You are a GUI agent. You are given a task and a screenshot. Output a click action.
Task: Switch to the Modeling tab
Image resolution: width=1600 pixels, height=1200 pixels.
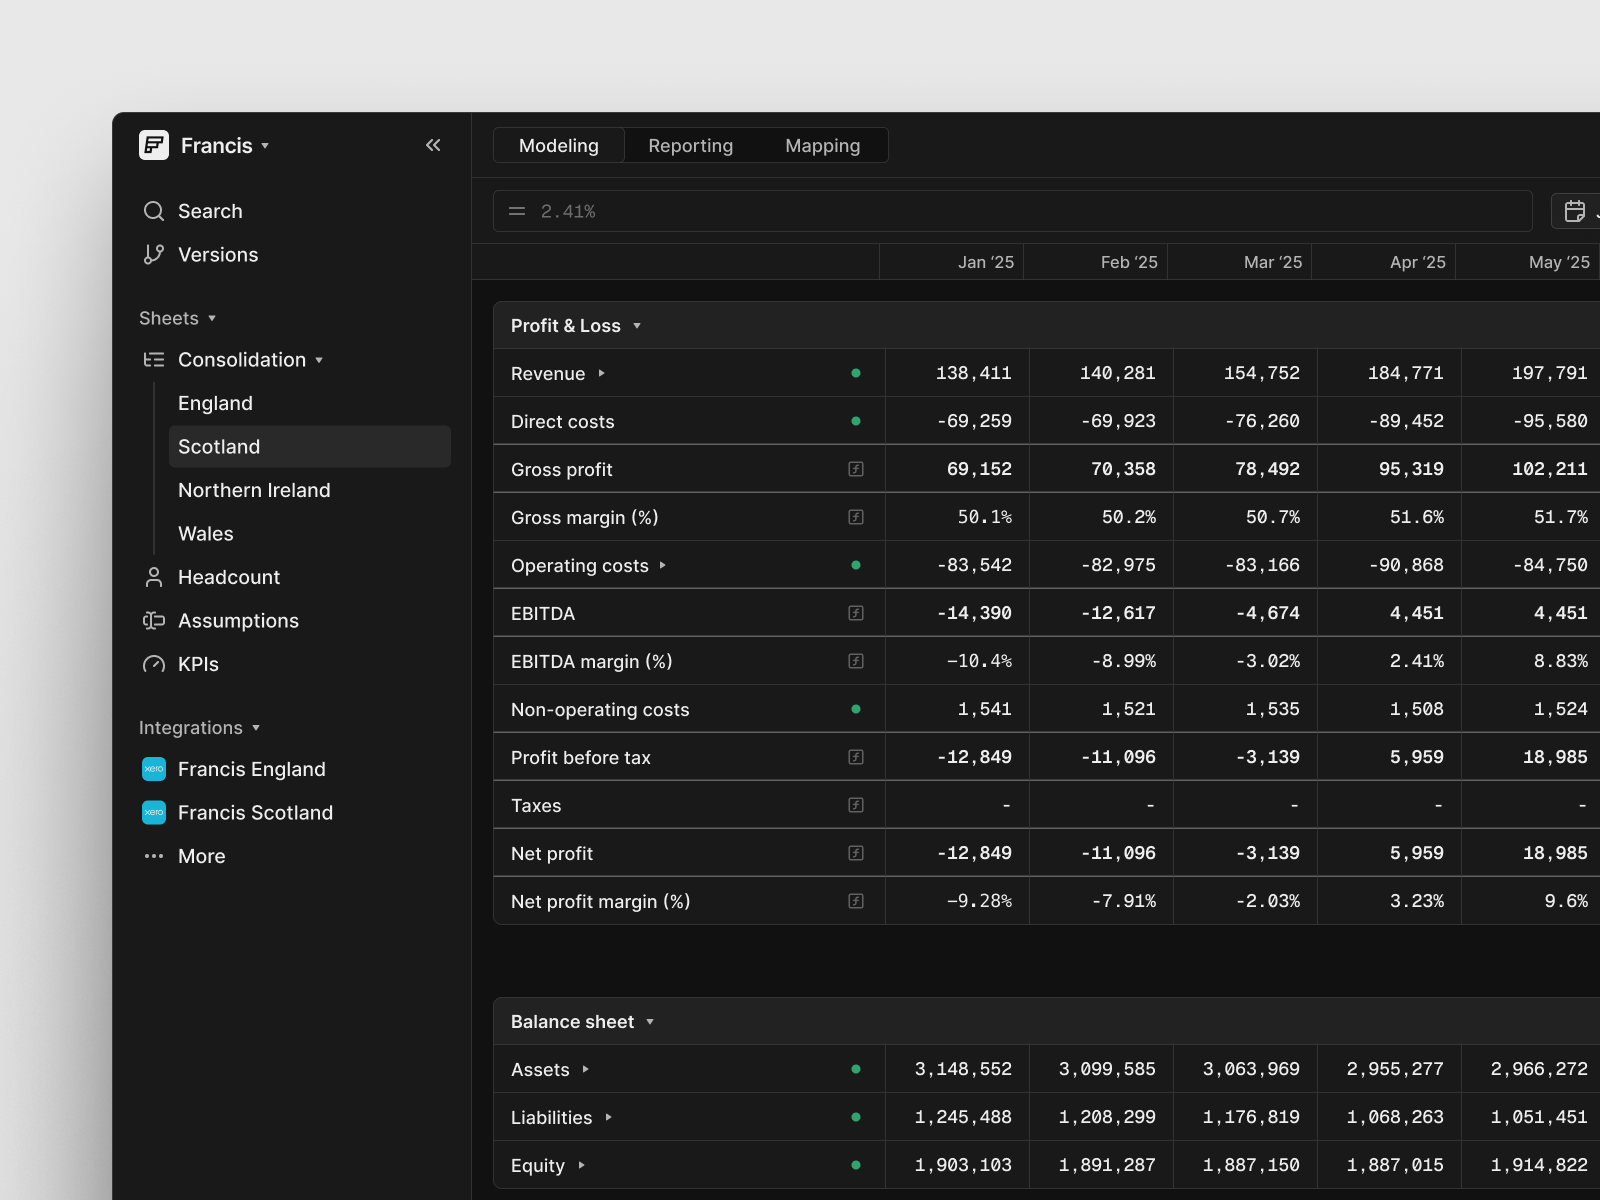click(x=559, y=145)
